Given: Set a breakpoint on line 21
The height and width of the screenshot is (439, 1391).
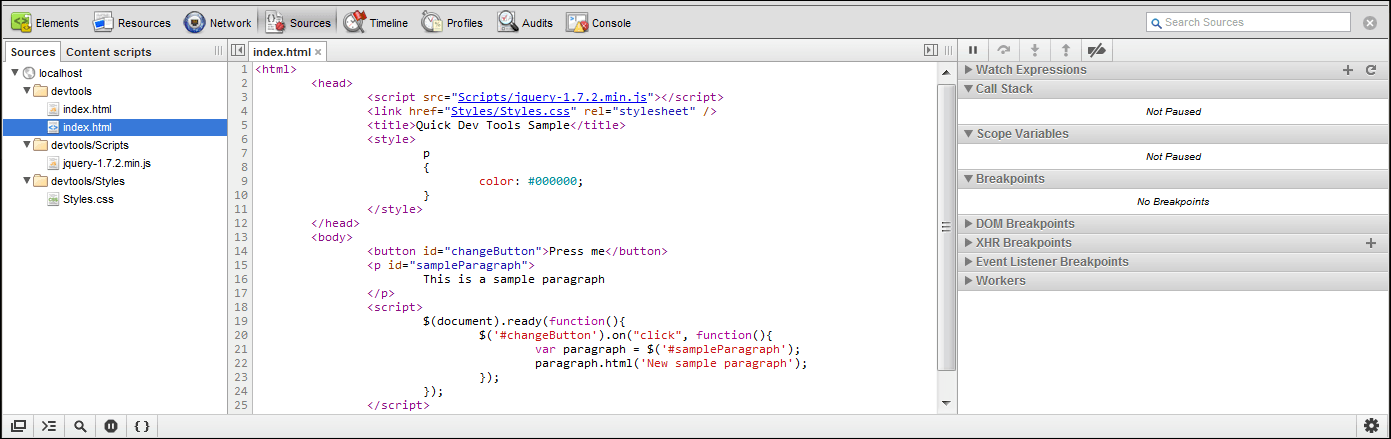Looking at the screenshot, I should pyautogui.click(x=240, y=349).
